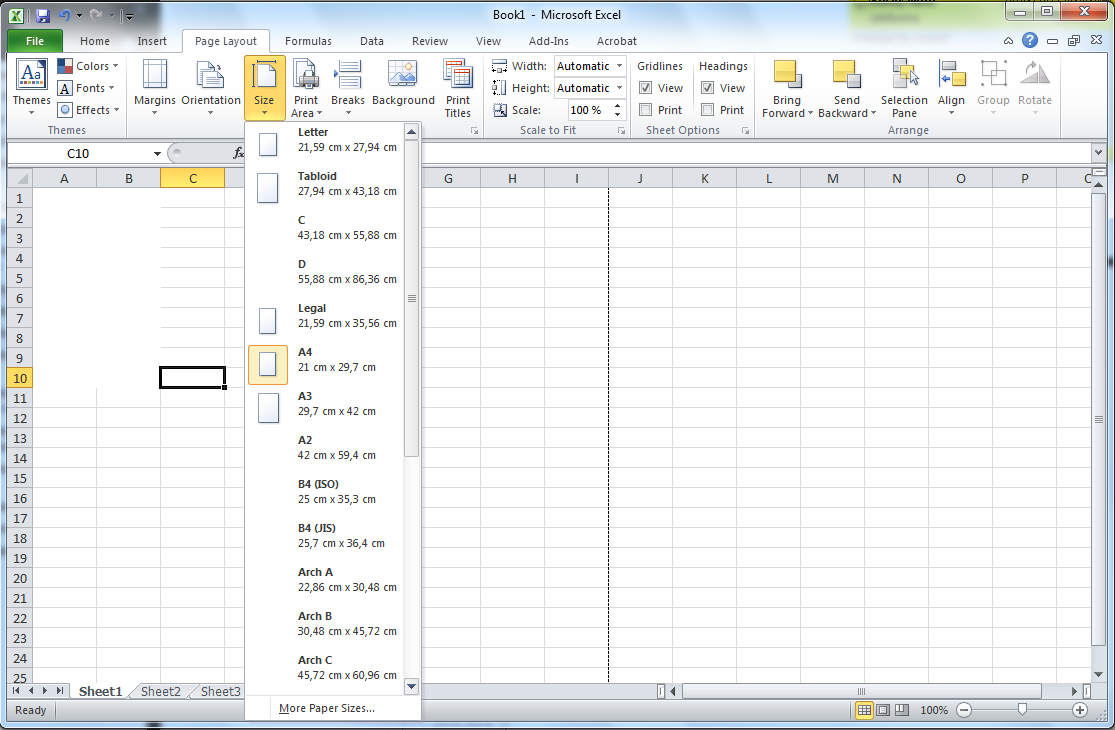
Task: Open the theme Fonts menu
Action: point(87,88)
